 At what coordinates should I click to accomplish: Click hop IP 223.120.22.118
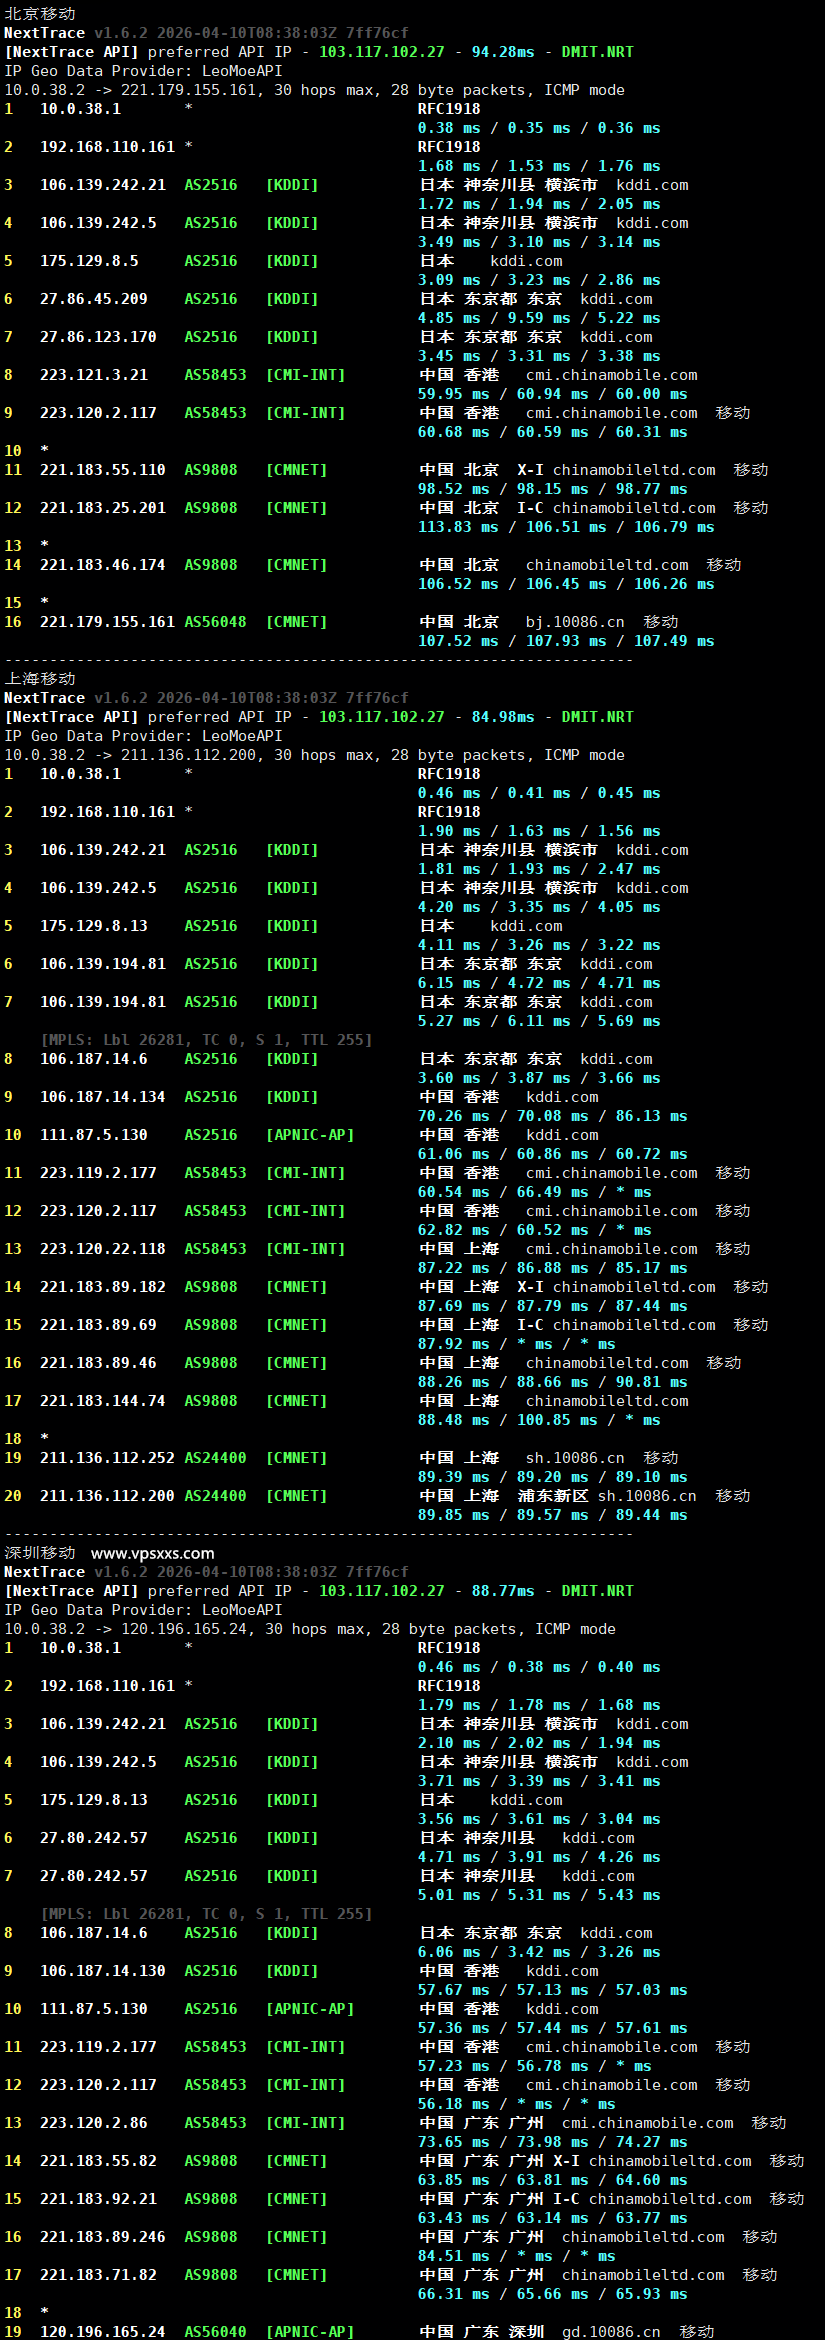click(103, 1249)
